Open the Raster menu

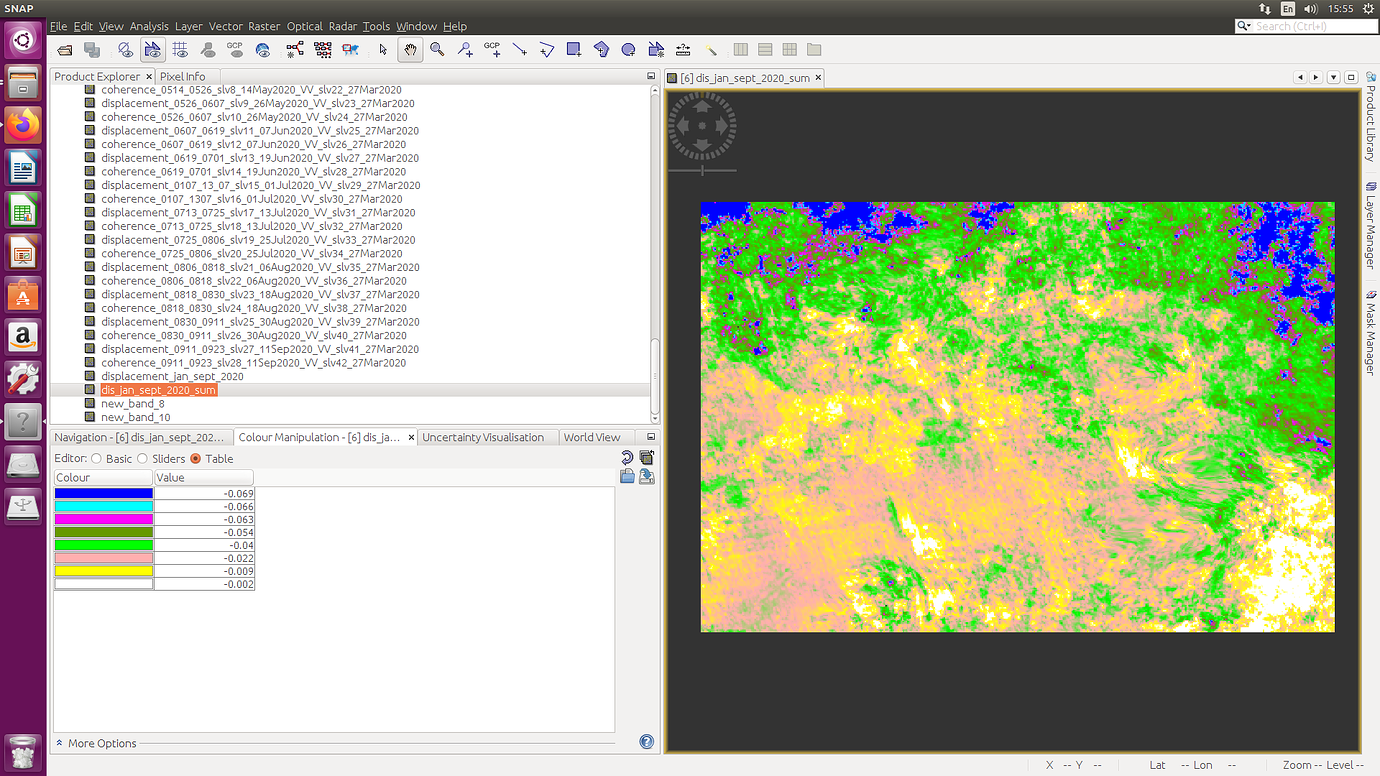coord(264,26)
